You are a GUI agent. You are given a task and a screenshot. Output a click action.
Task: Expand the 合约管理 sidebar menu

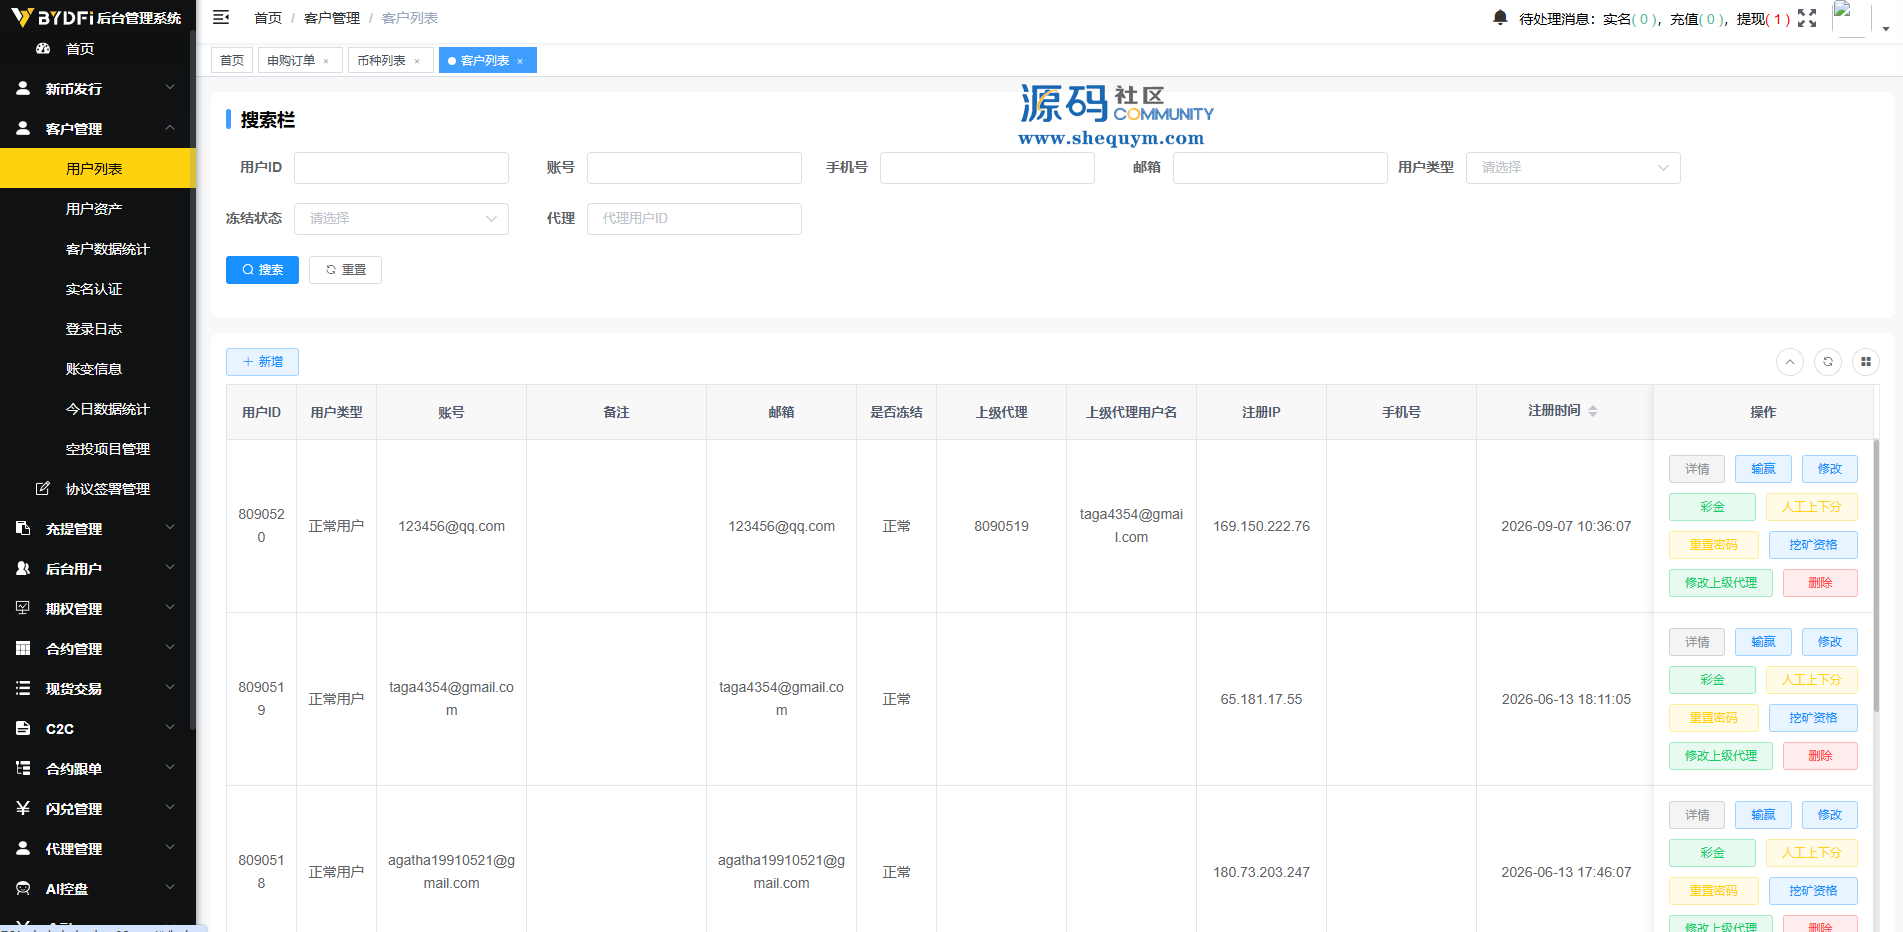(98, 648)
